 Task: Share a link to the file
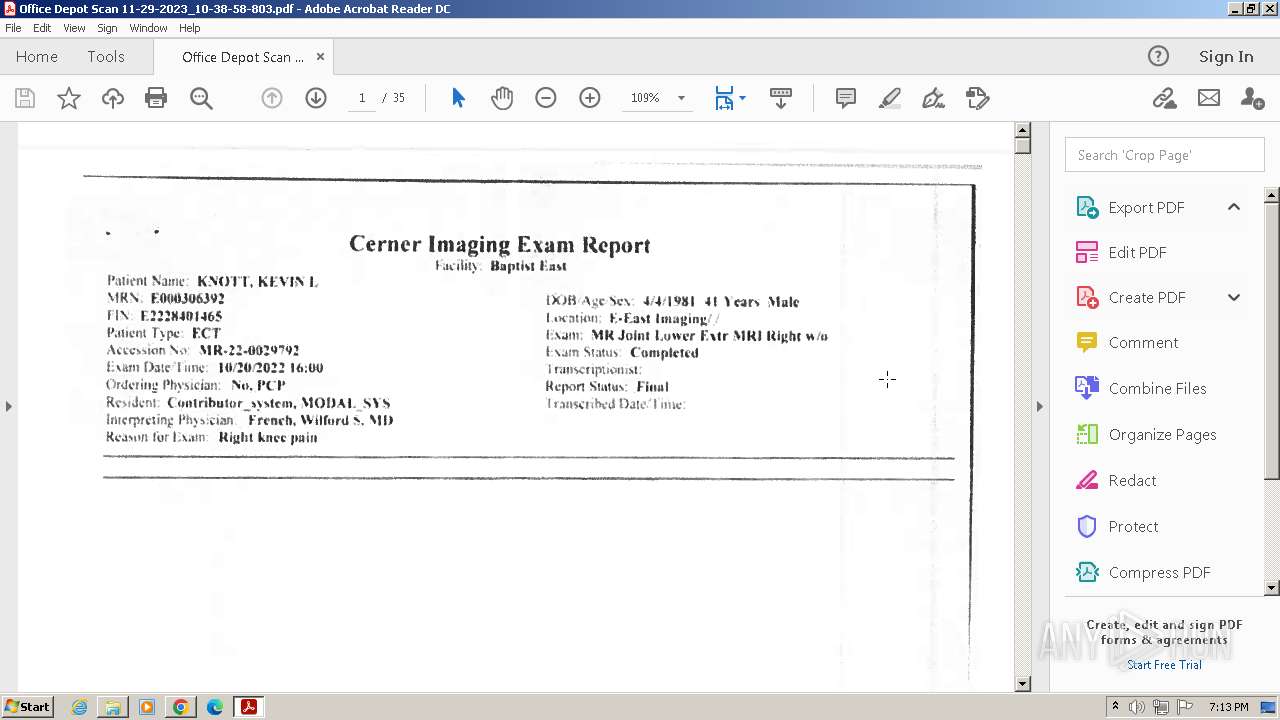point(1164,98)
